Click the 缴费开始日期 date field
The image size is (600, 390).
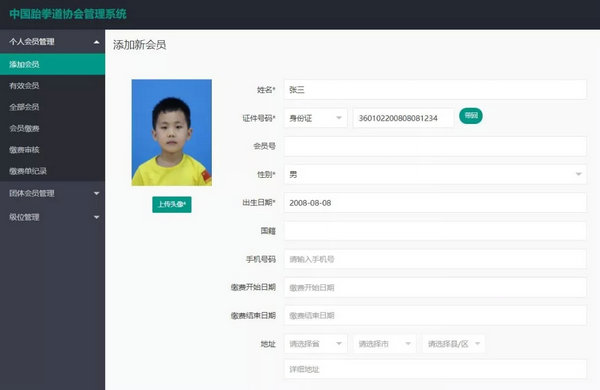click(435, 287)
